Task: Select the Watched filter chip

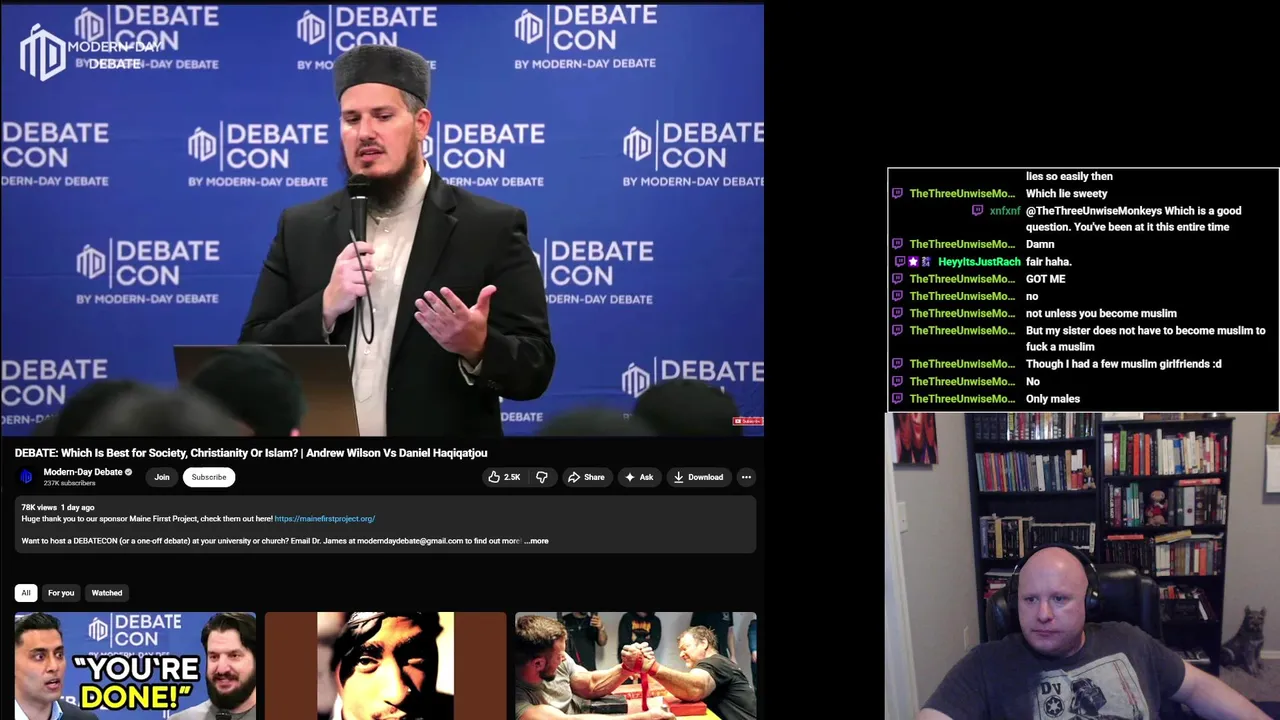Action: (x=107, y=593)
